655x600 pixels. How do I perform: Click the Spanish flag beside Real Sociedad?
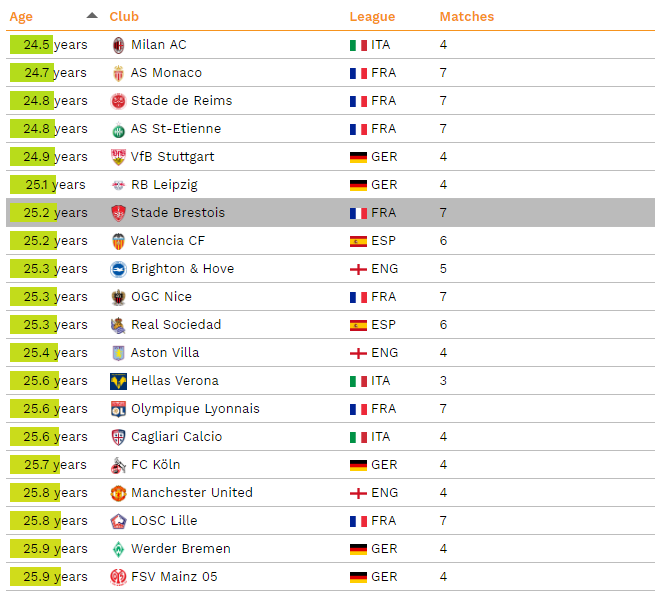coord(358,325)
